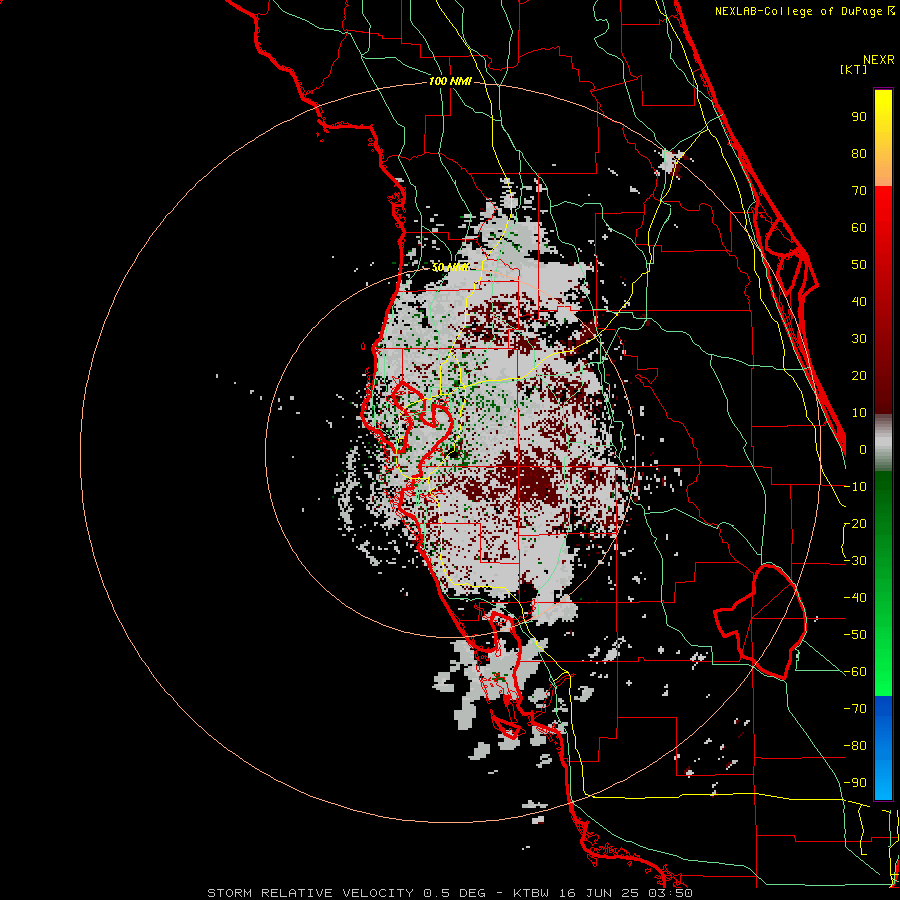Click the NEXLAB-College of DuPage header text
Viewport: 900px width, 900px height.
click(798, 11)
